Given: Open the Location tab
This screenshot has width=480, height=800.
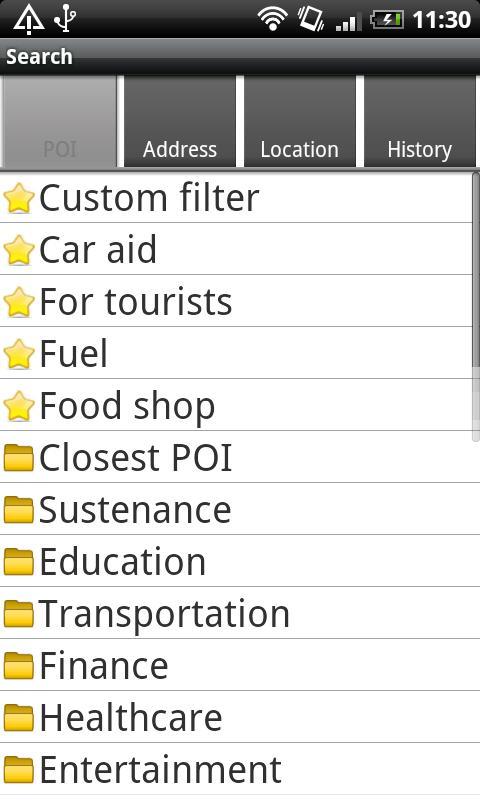Looking at the screenshot, I should (x=299, y=121).
